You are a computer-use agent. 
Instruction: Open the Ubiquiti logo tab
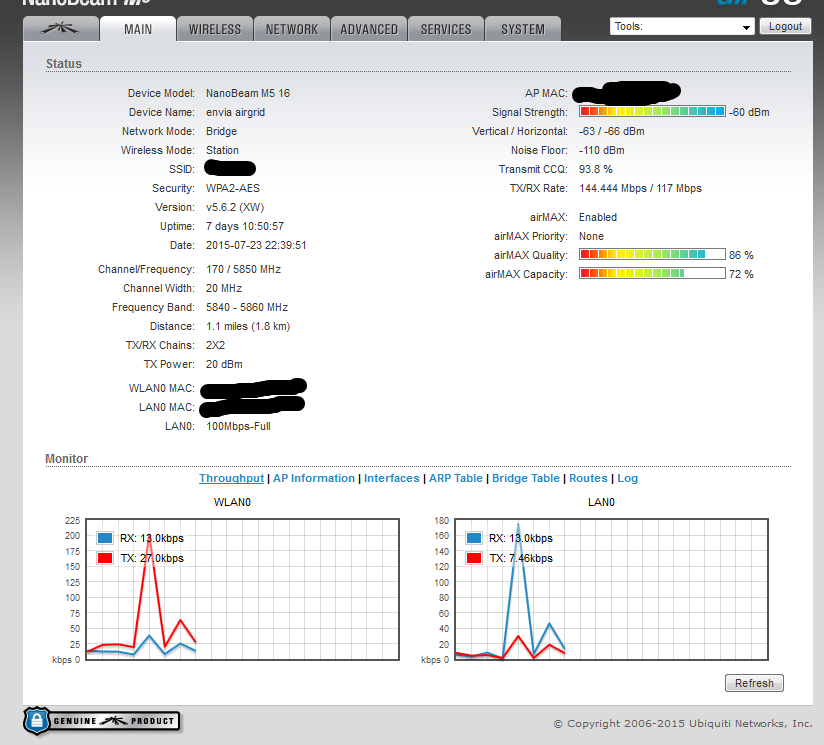61,29
